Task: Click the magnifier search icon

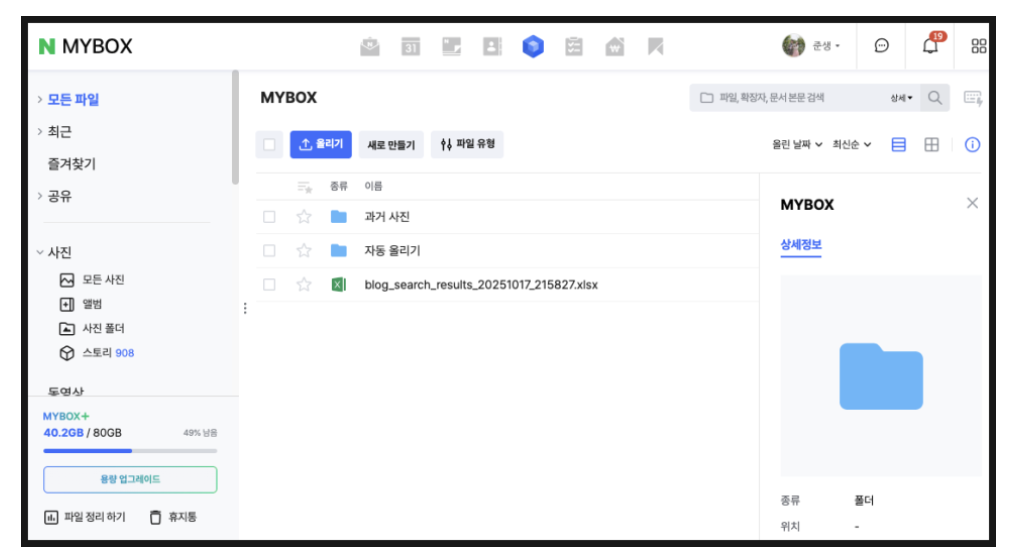Action: [935, 98]
